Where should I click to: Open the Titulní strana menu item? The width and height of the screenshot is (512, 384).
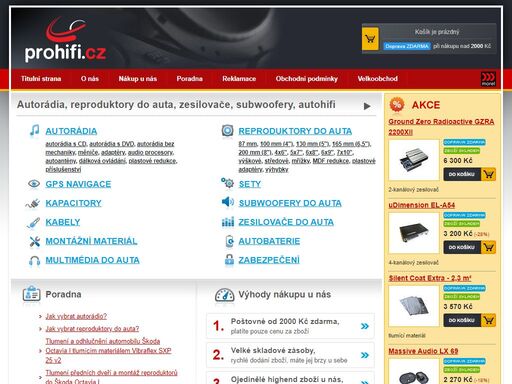tap(41, 79)
